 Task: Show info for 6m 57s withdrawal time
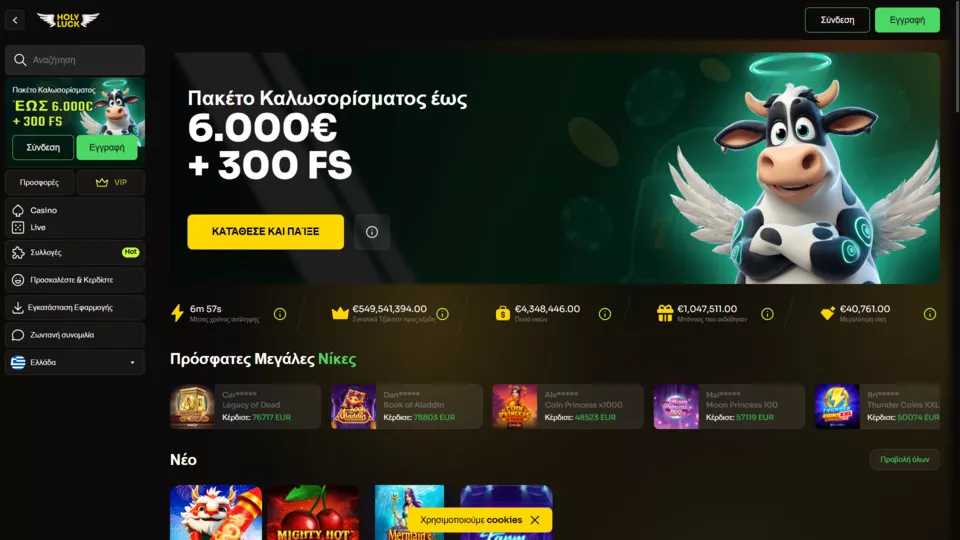(280, 314)
